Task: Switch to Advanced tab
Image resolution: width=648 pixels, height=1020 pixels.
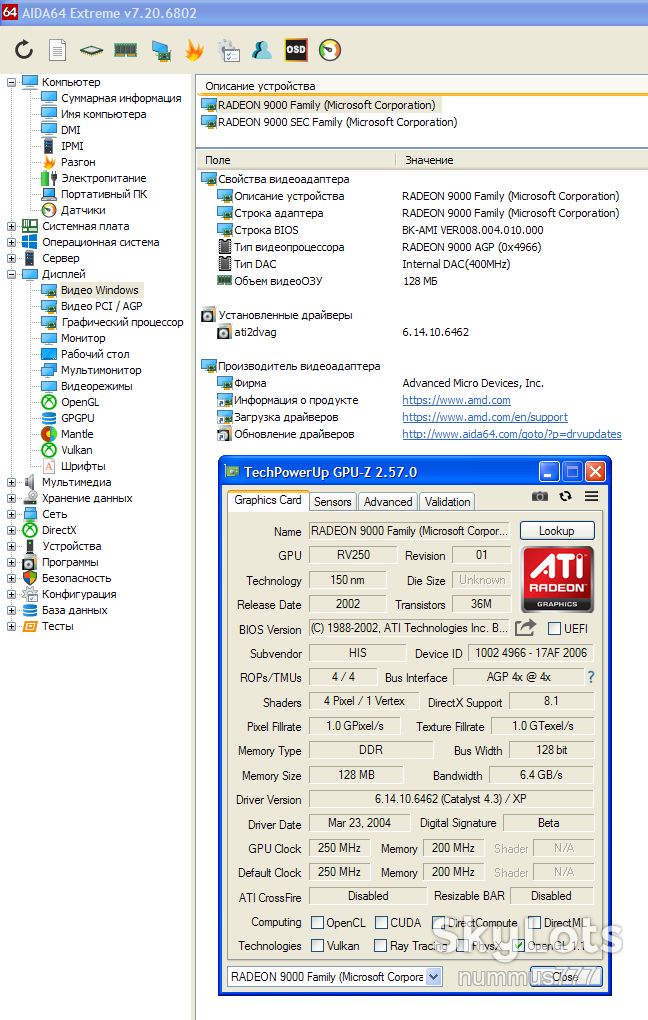Action: click(x=388, y=502)
